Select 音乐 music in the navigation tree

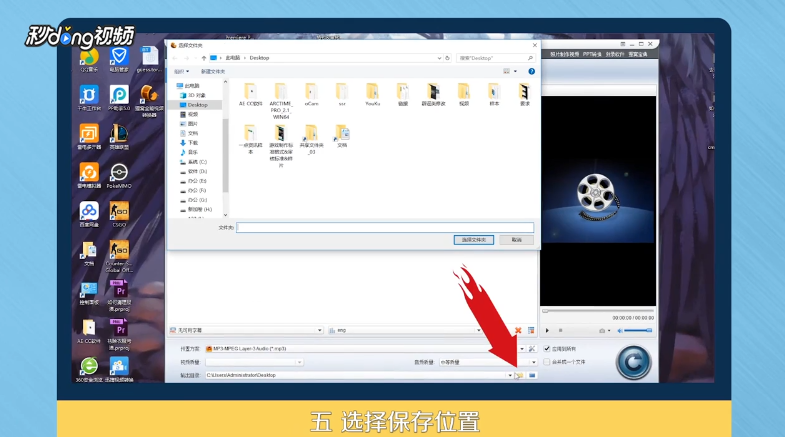click(x=193, y=152)
